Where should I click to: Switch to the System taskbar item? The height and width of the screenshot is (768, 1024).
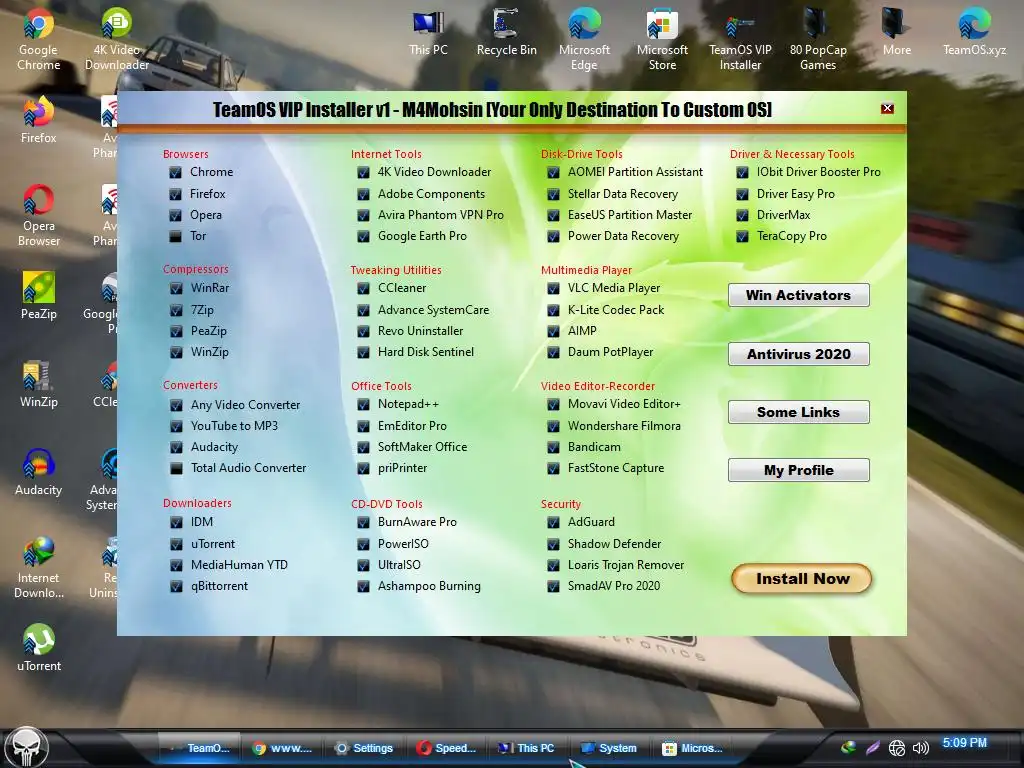pos(609,748)
